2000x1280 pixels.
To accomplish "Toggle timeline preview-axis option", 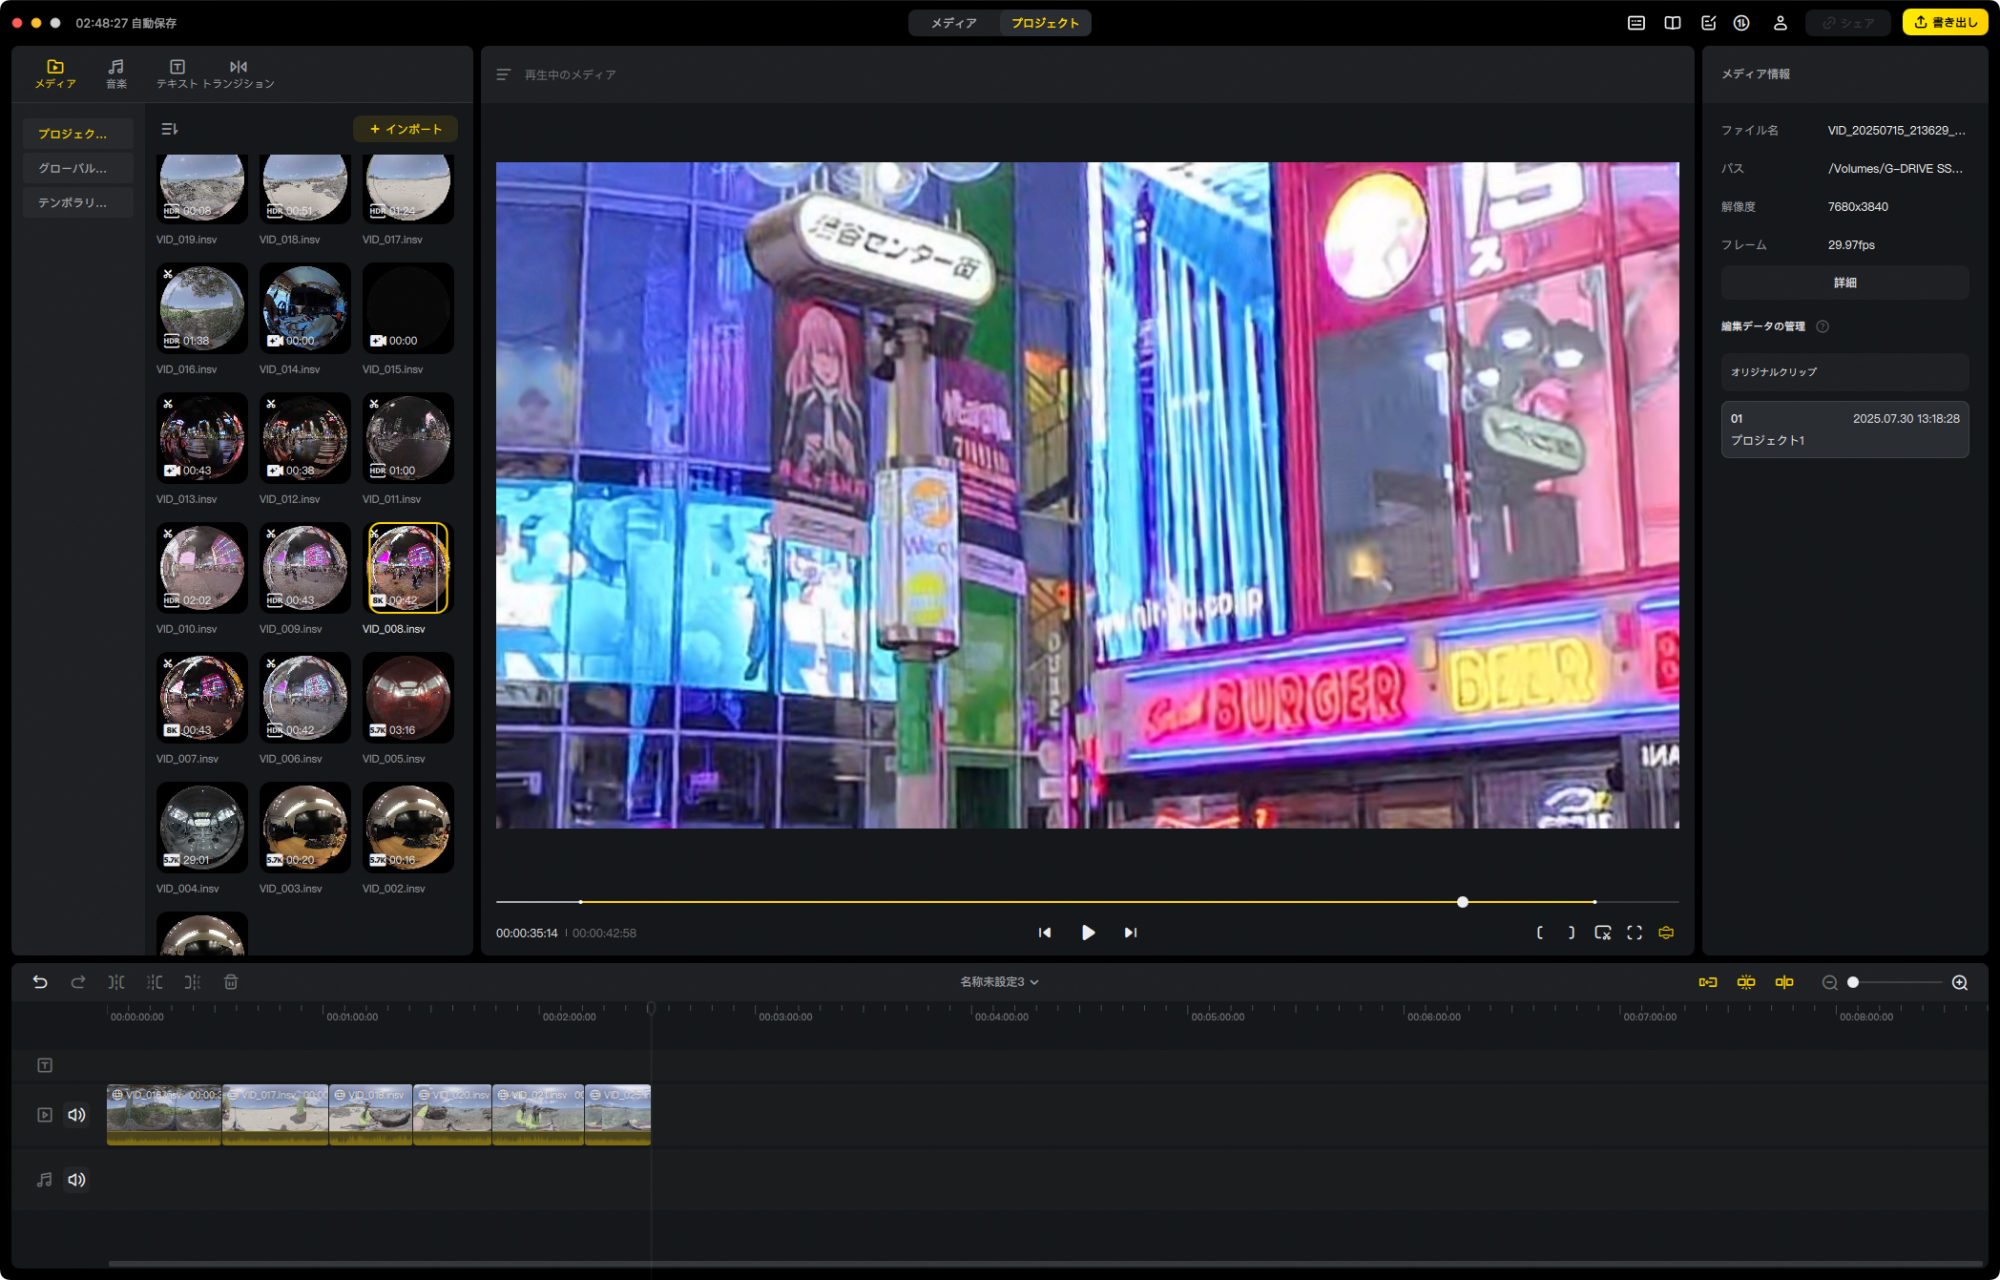I will (x=1784, y=982).
